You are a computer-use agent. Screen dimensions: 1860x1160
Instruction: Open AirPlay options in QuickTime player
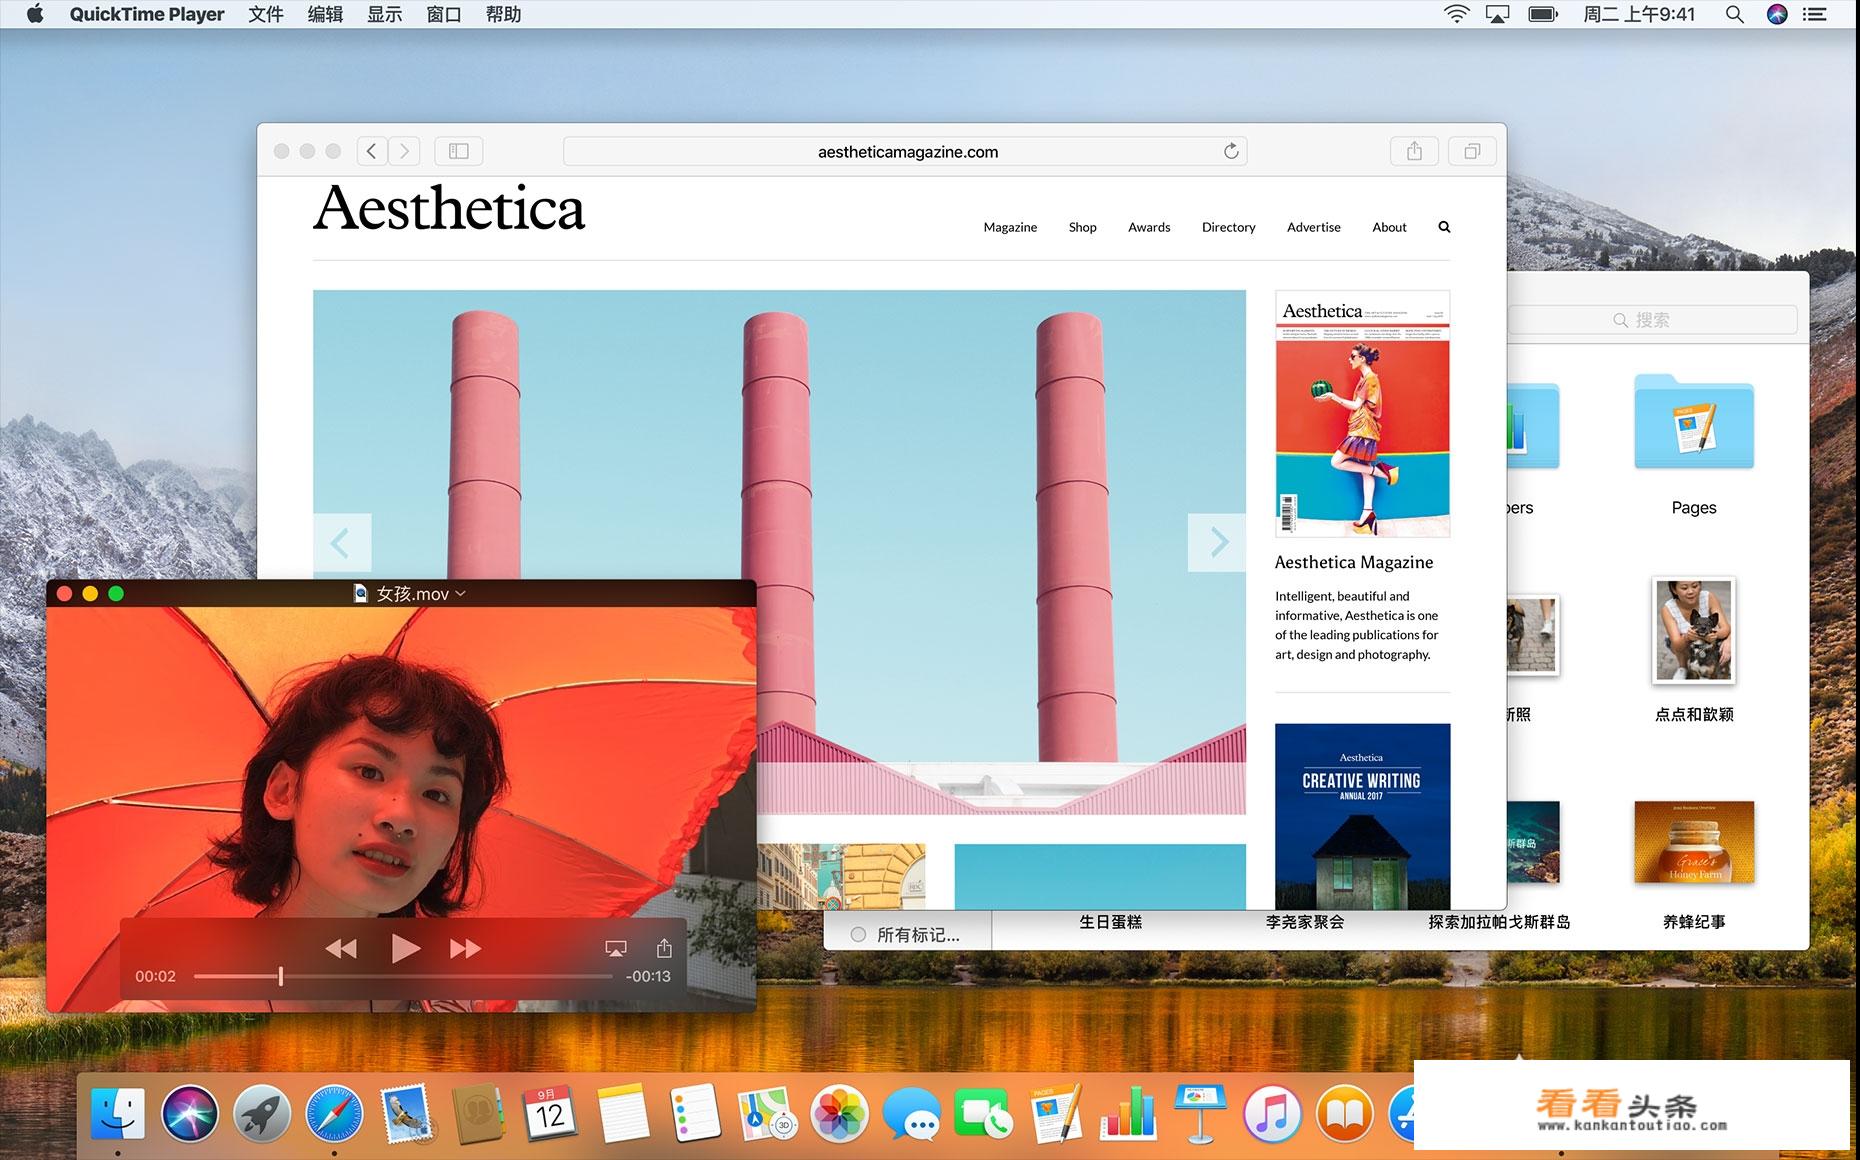point(616,948)
